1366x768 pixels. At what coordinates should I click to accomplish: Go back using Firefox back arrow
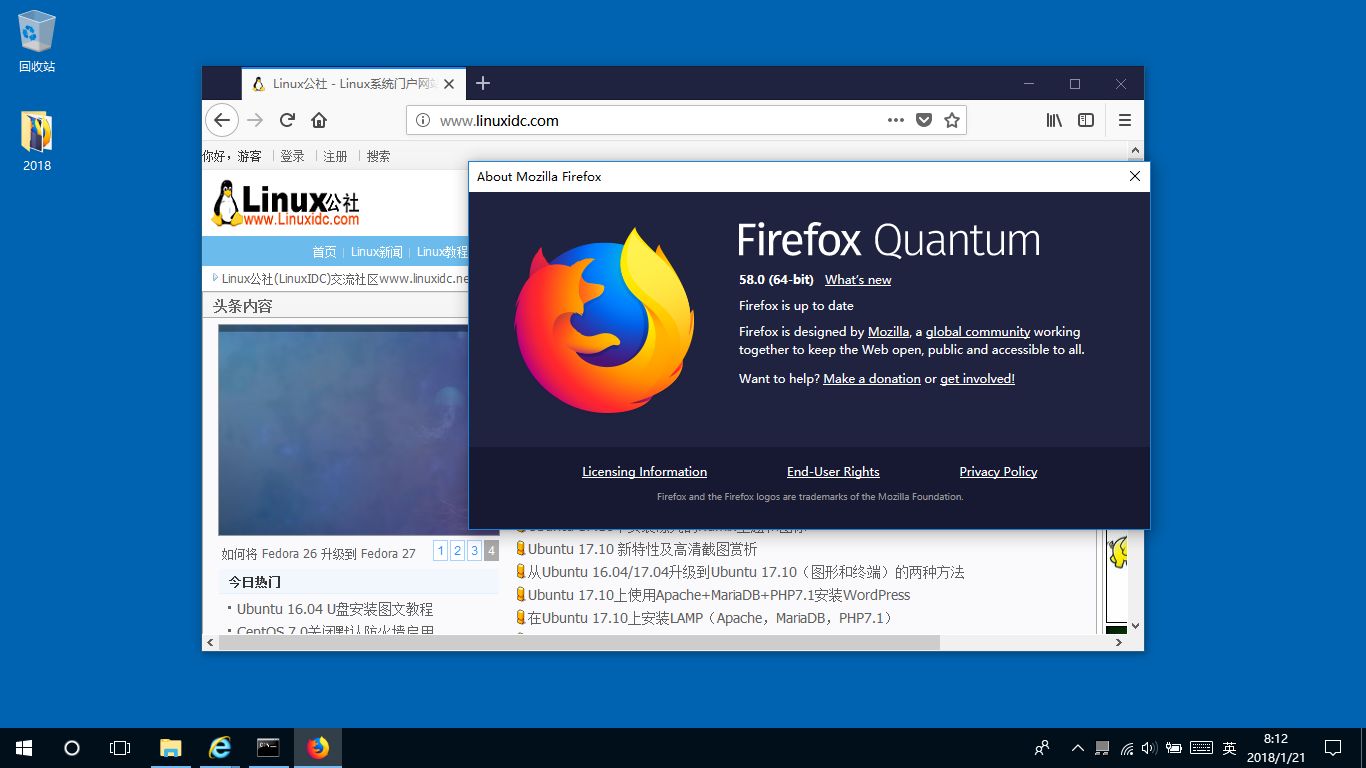(x=222, y=120)
